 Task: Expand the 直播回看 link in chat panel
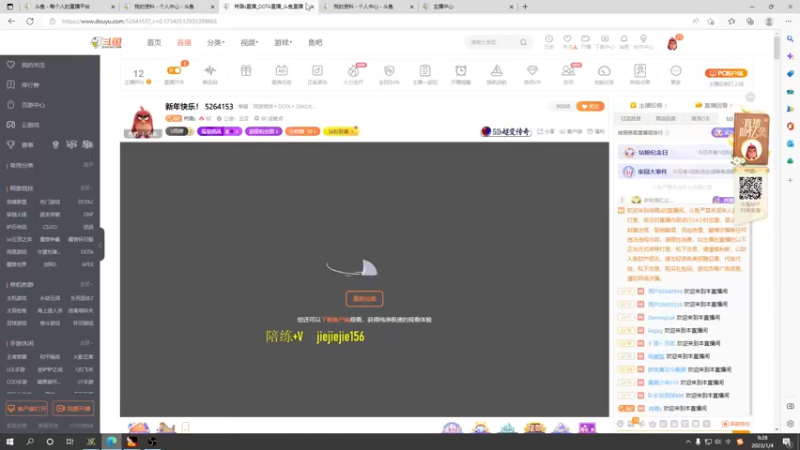click(x=714, y=105)
